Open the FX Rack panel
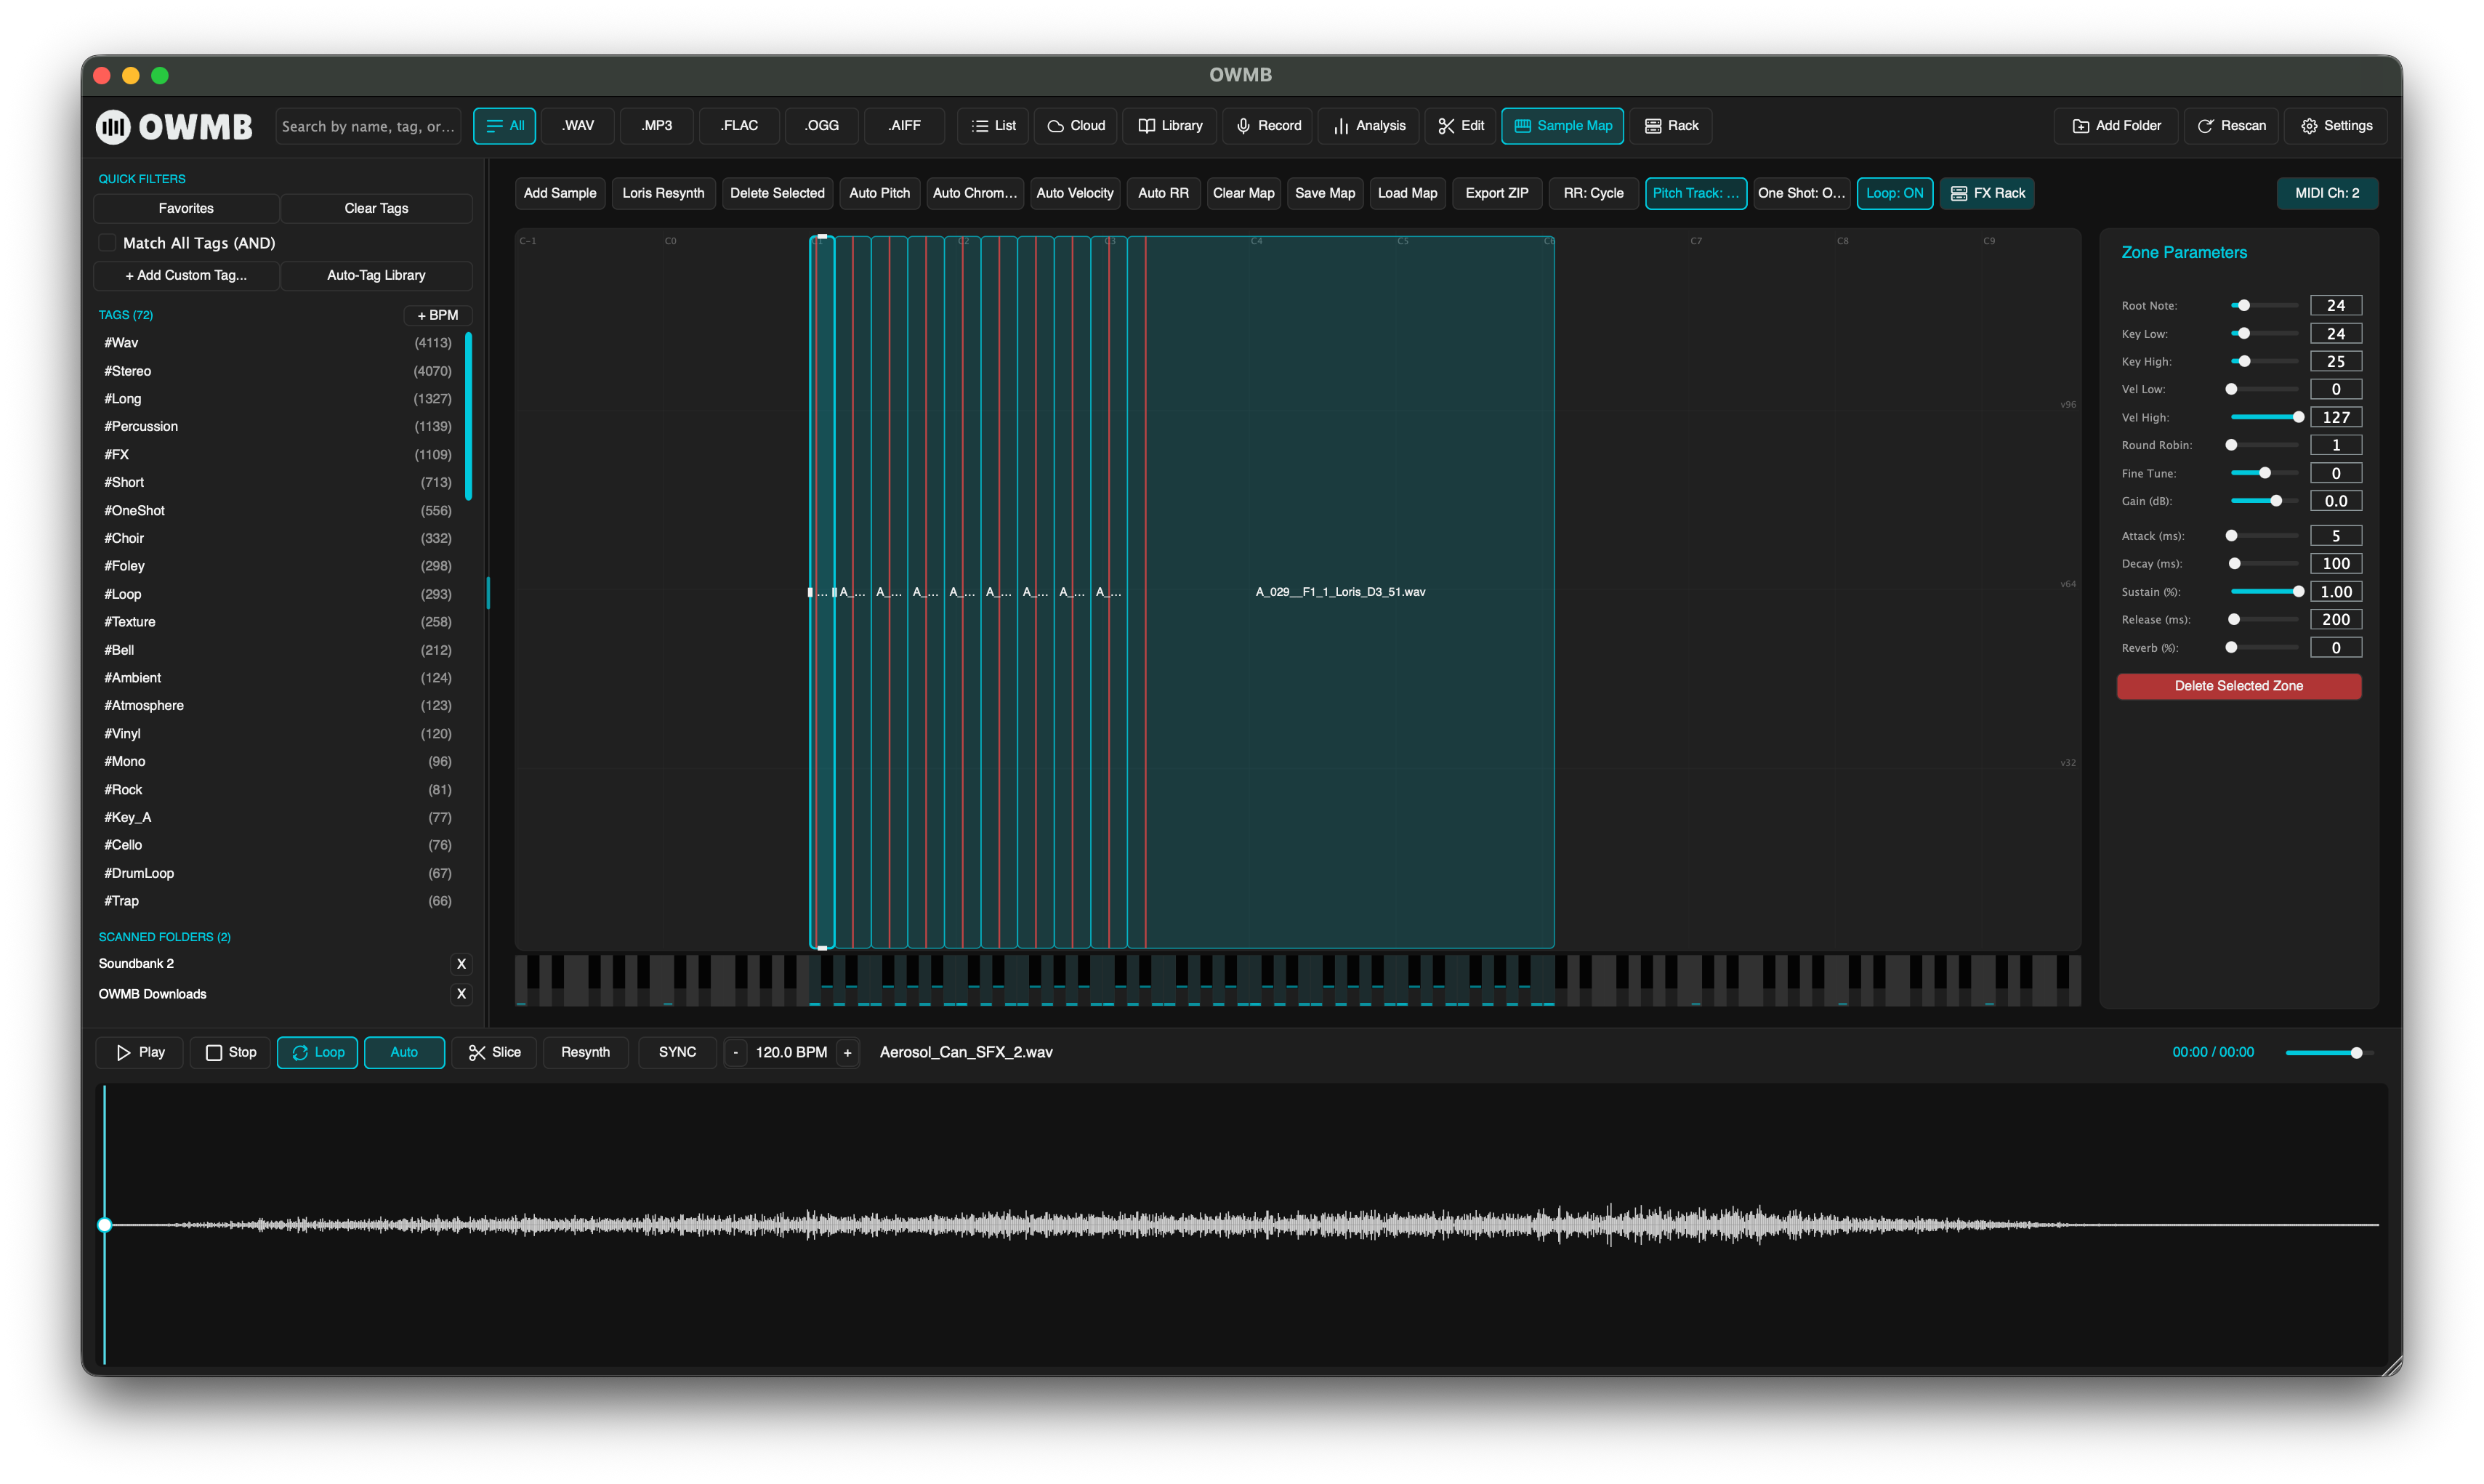 [1987, 193]
